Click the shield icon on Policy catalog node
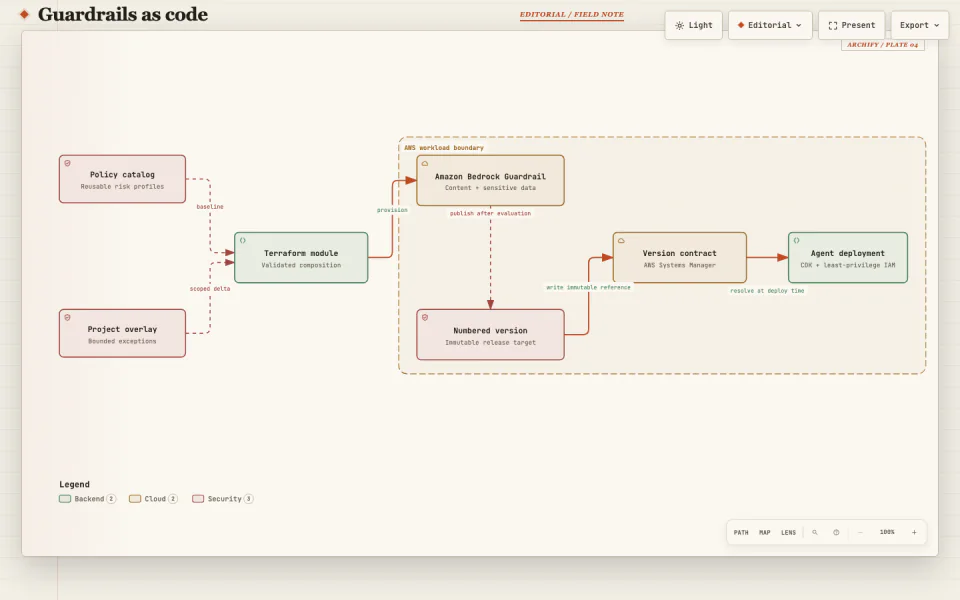This screenshot has height=600, width=960. [67, 163]
